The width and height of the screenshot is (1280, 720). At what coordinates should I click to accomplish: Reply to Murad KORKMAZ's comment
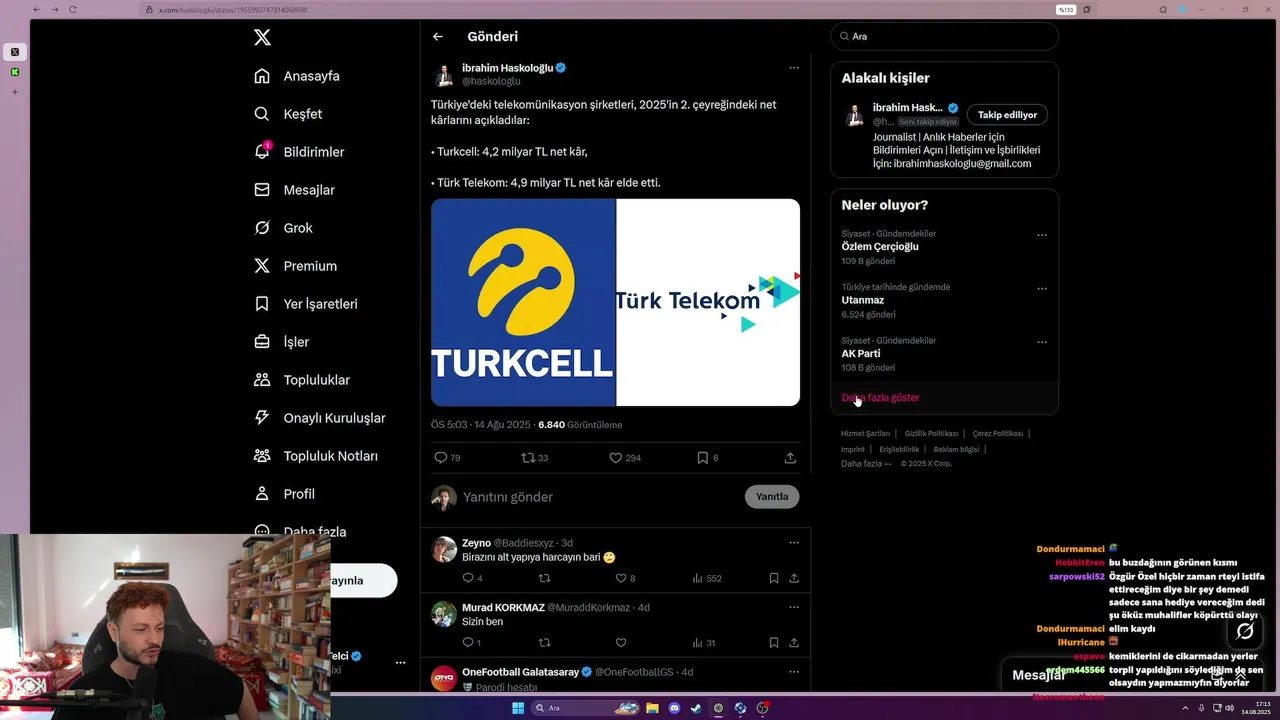[467, 643]
